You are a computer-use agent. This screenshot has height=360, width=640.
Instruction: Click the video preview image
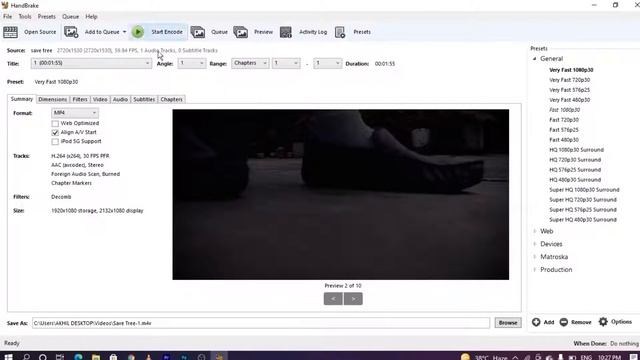(340, 194)
